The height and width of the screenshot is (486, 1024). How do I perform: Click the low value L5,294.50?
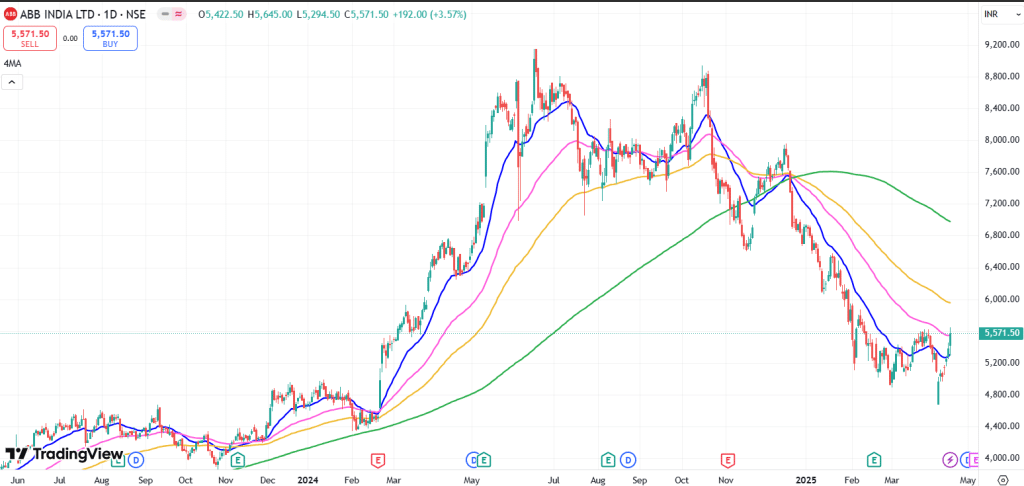320,14
